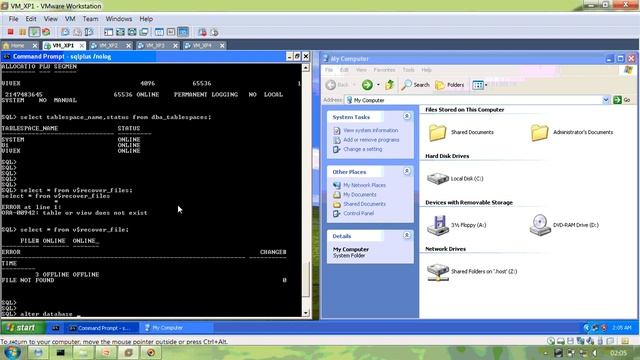Viewport: 640px width, 360px height.
Task: Click the VMware Unity mode icon
Action: coord(144,32)
